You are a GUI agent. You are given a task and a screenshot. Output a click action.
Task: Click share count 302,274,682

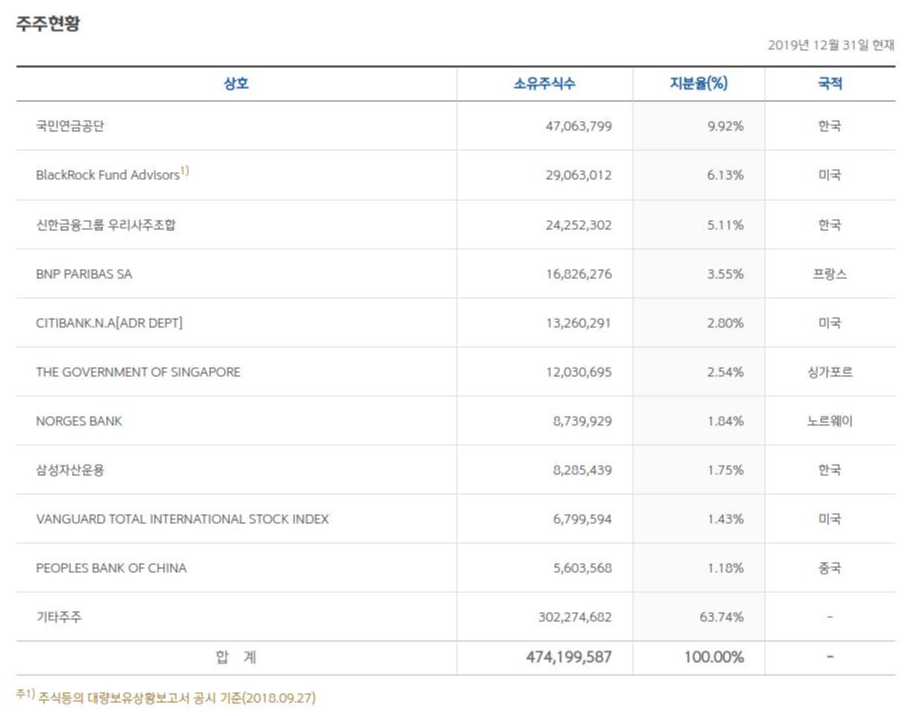575,617
